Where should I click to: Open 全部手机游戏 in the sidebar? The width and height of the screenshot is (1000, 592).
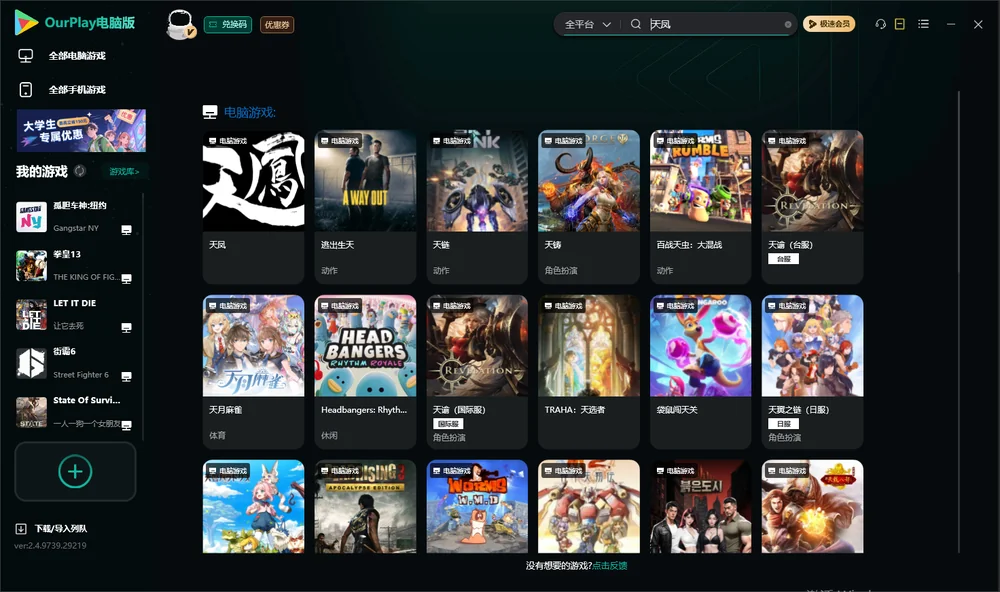[x=77, y=90]
